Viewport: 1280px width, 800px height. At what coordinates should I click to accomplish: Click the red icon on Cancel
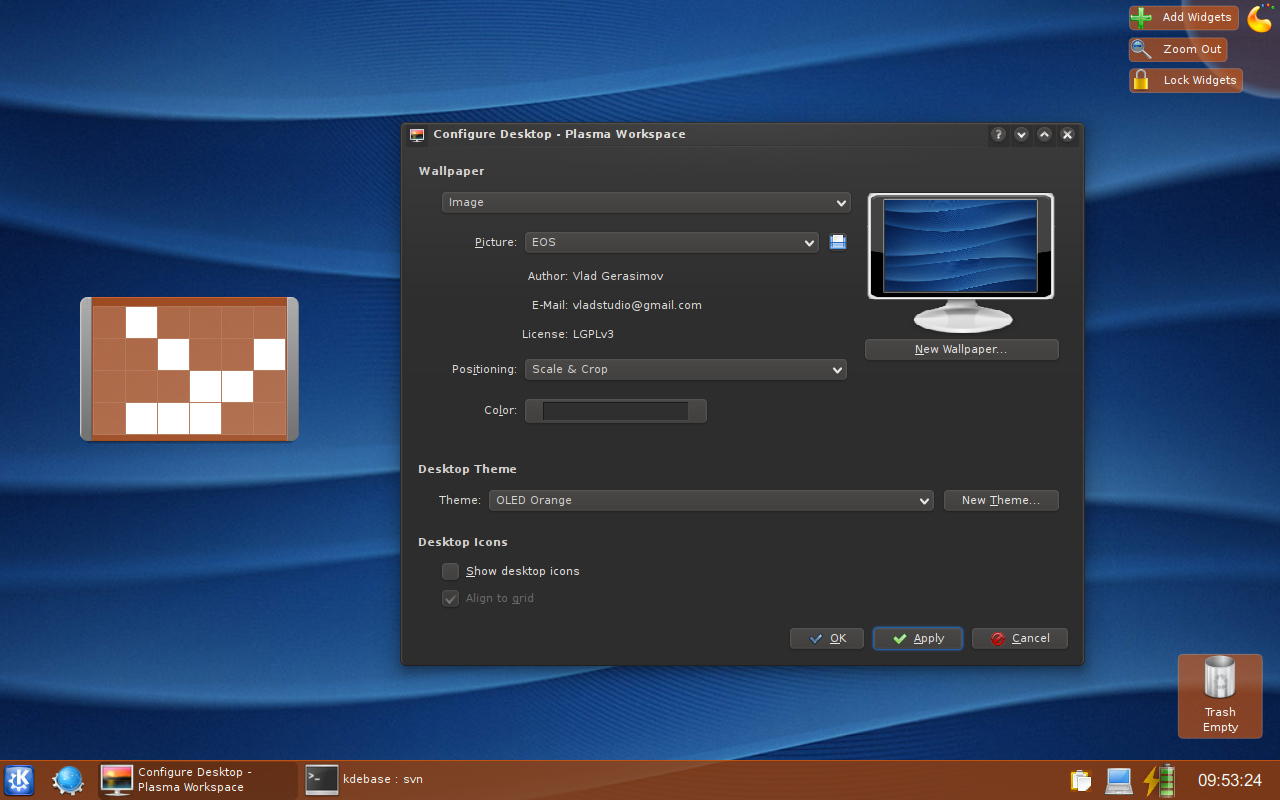(x=998, y=638)
